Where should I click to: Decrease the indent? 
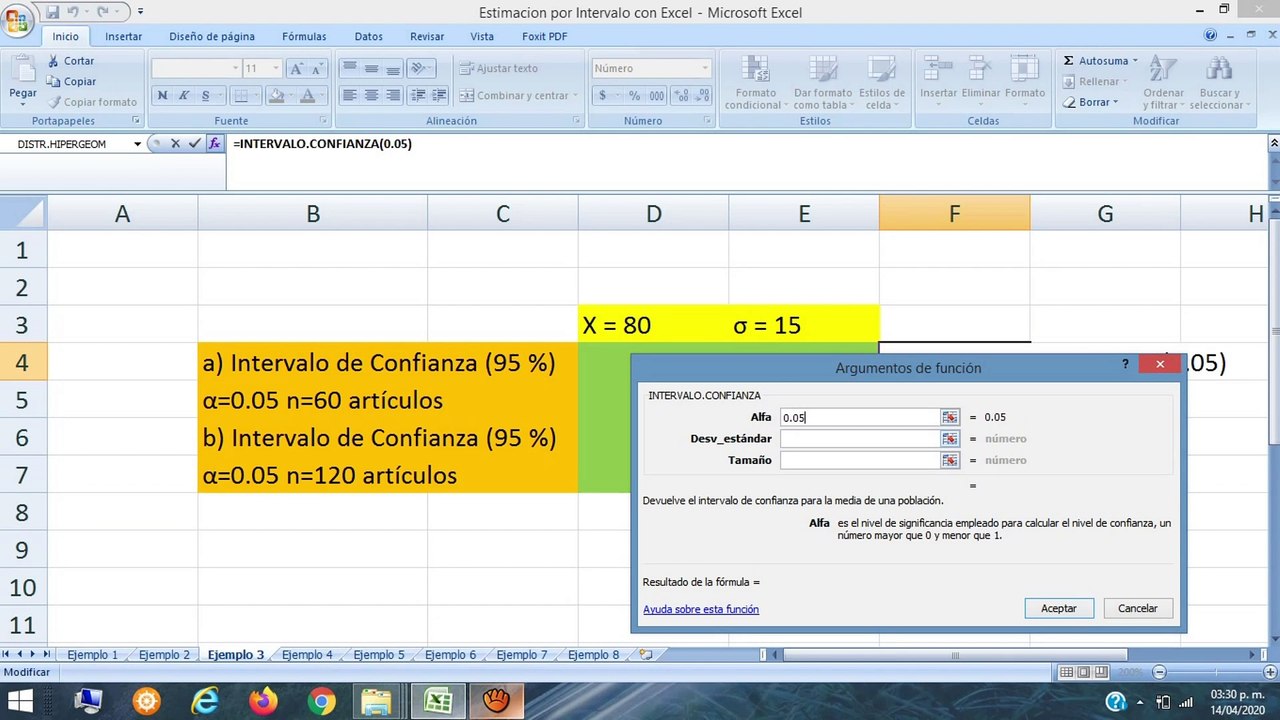click(x=418, y=96)
